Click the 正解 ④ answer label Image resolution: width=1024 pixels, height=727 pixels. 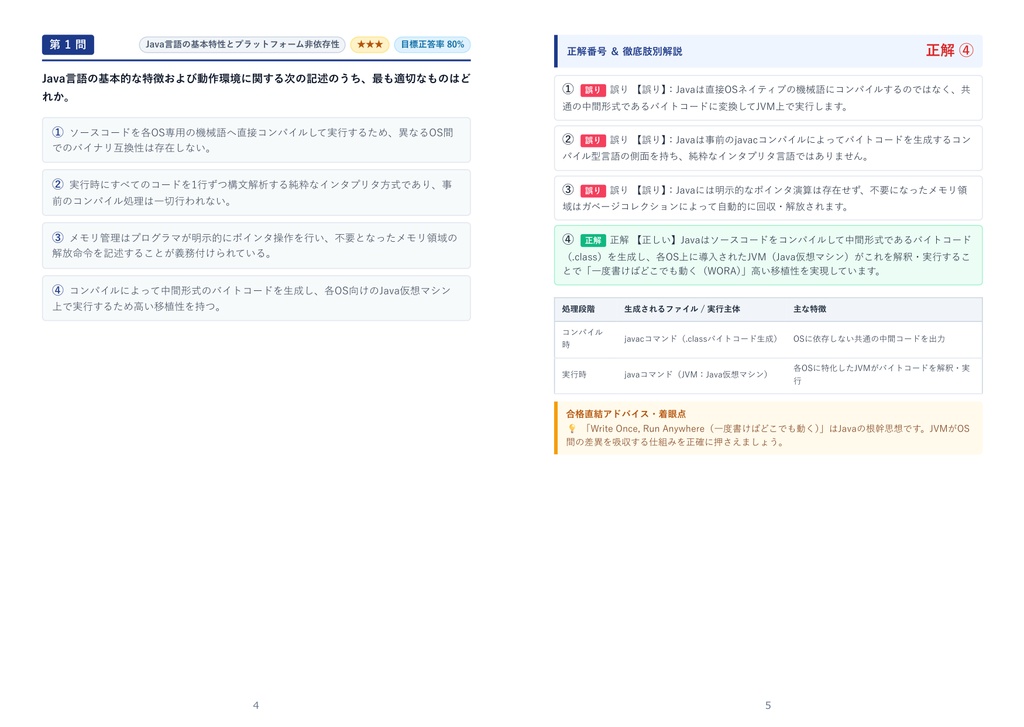950,50
